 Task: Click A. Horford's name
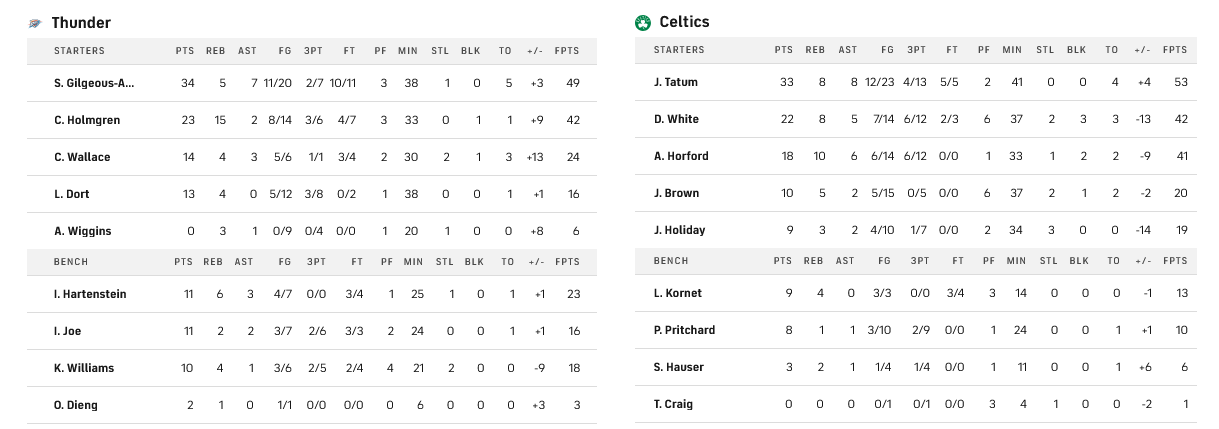pos(681,156)
